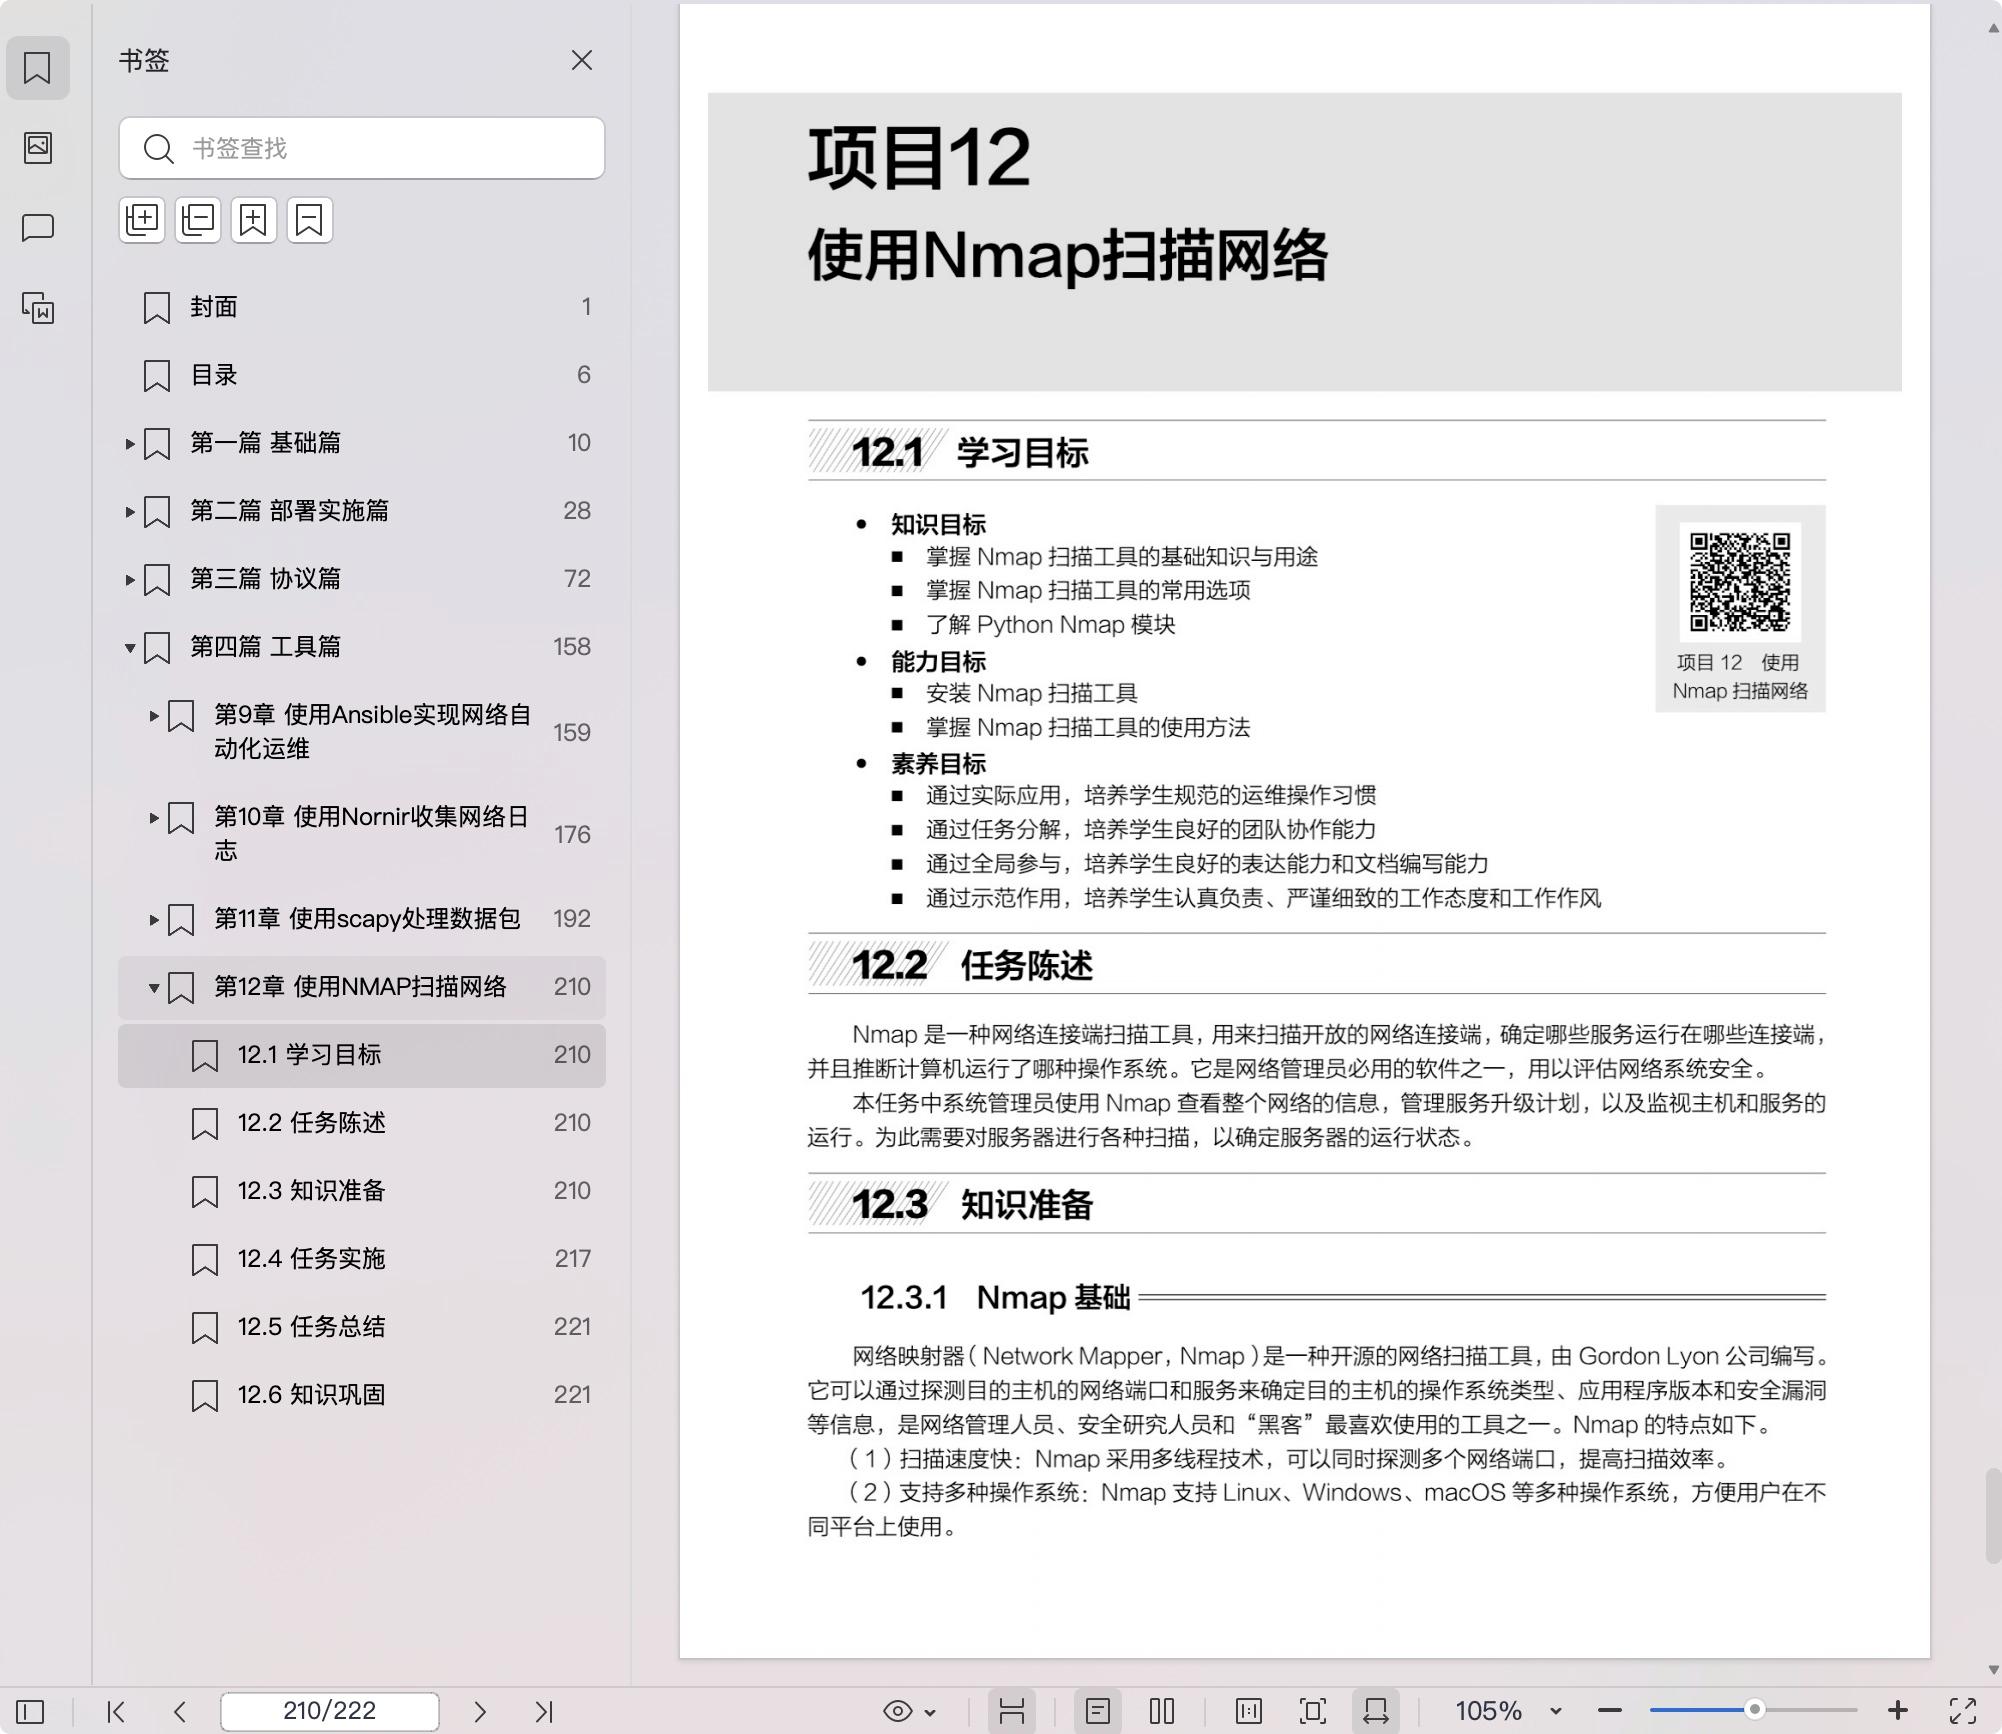Select bookmark 12.2 任务陈述

[362, 1123]
